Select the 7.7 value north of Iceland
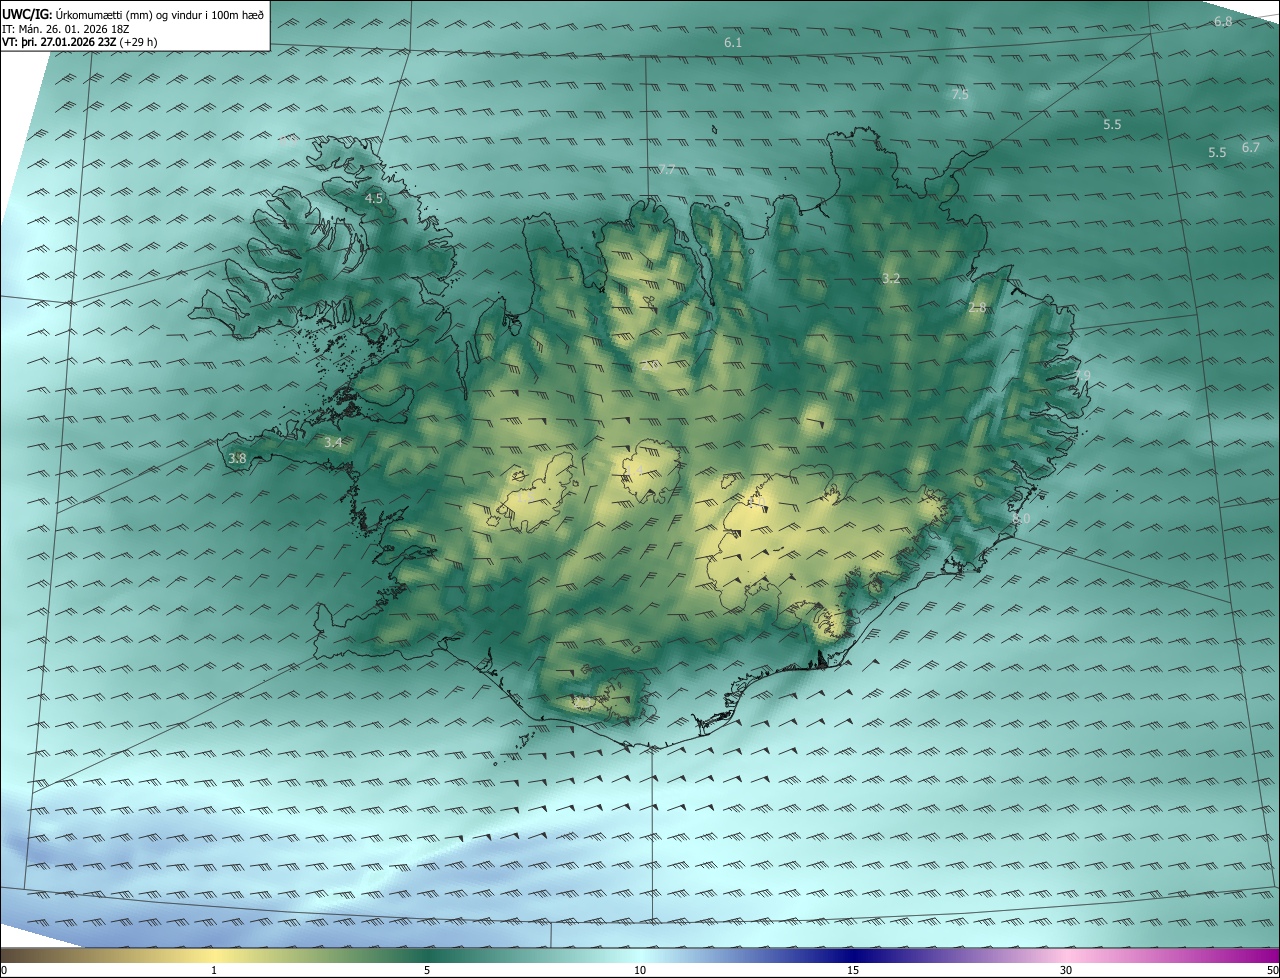This screenshot has width=1280, height=978. click(667, 170)
